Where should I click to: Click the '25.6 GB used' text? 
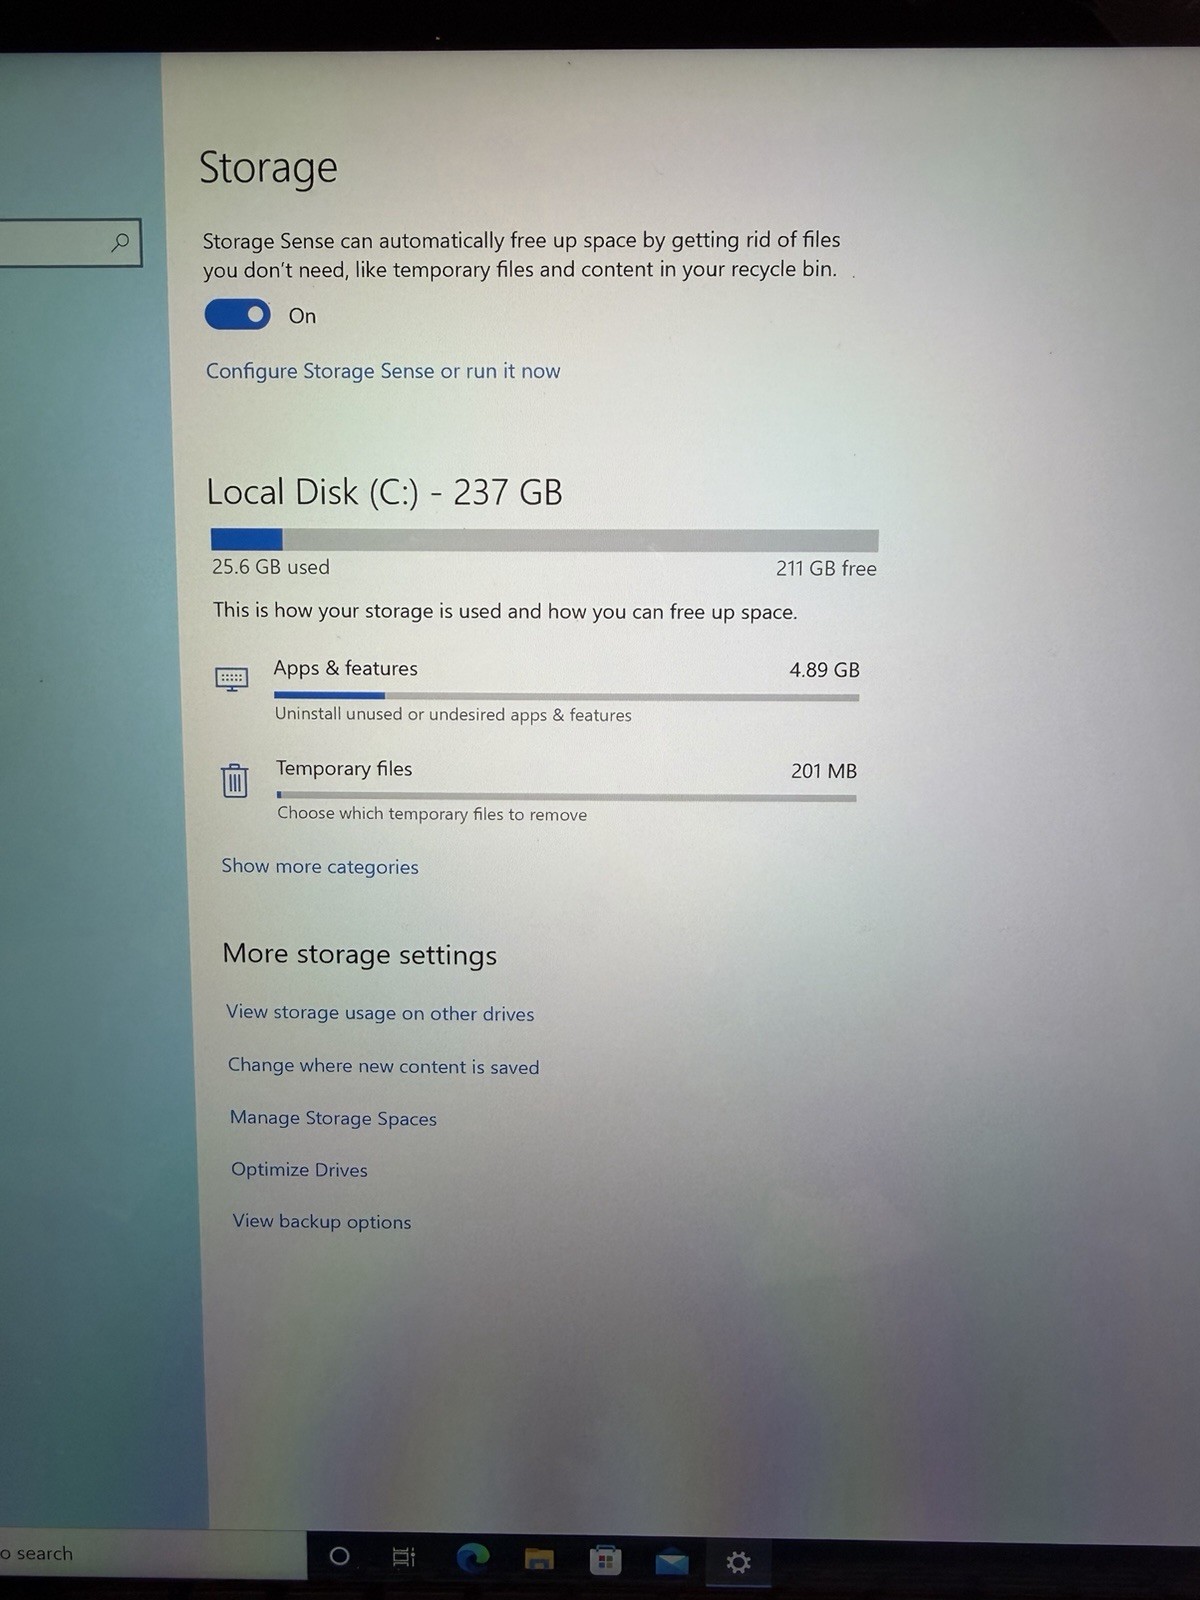[x=270, y=567]
